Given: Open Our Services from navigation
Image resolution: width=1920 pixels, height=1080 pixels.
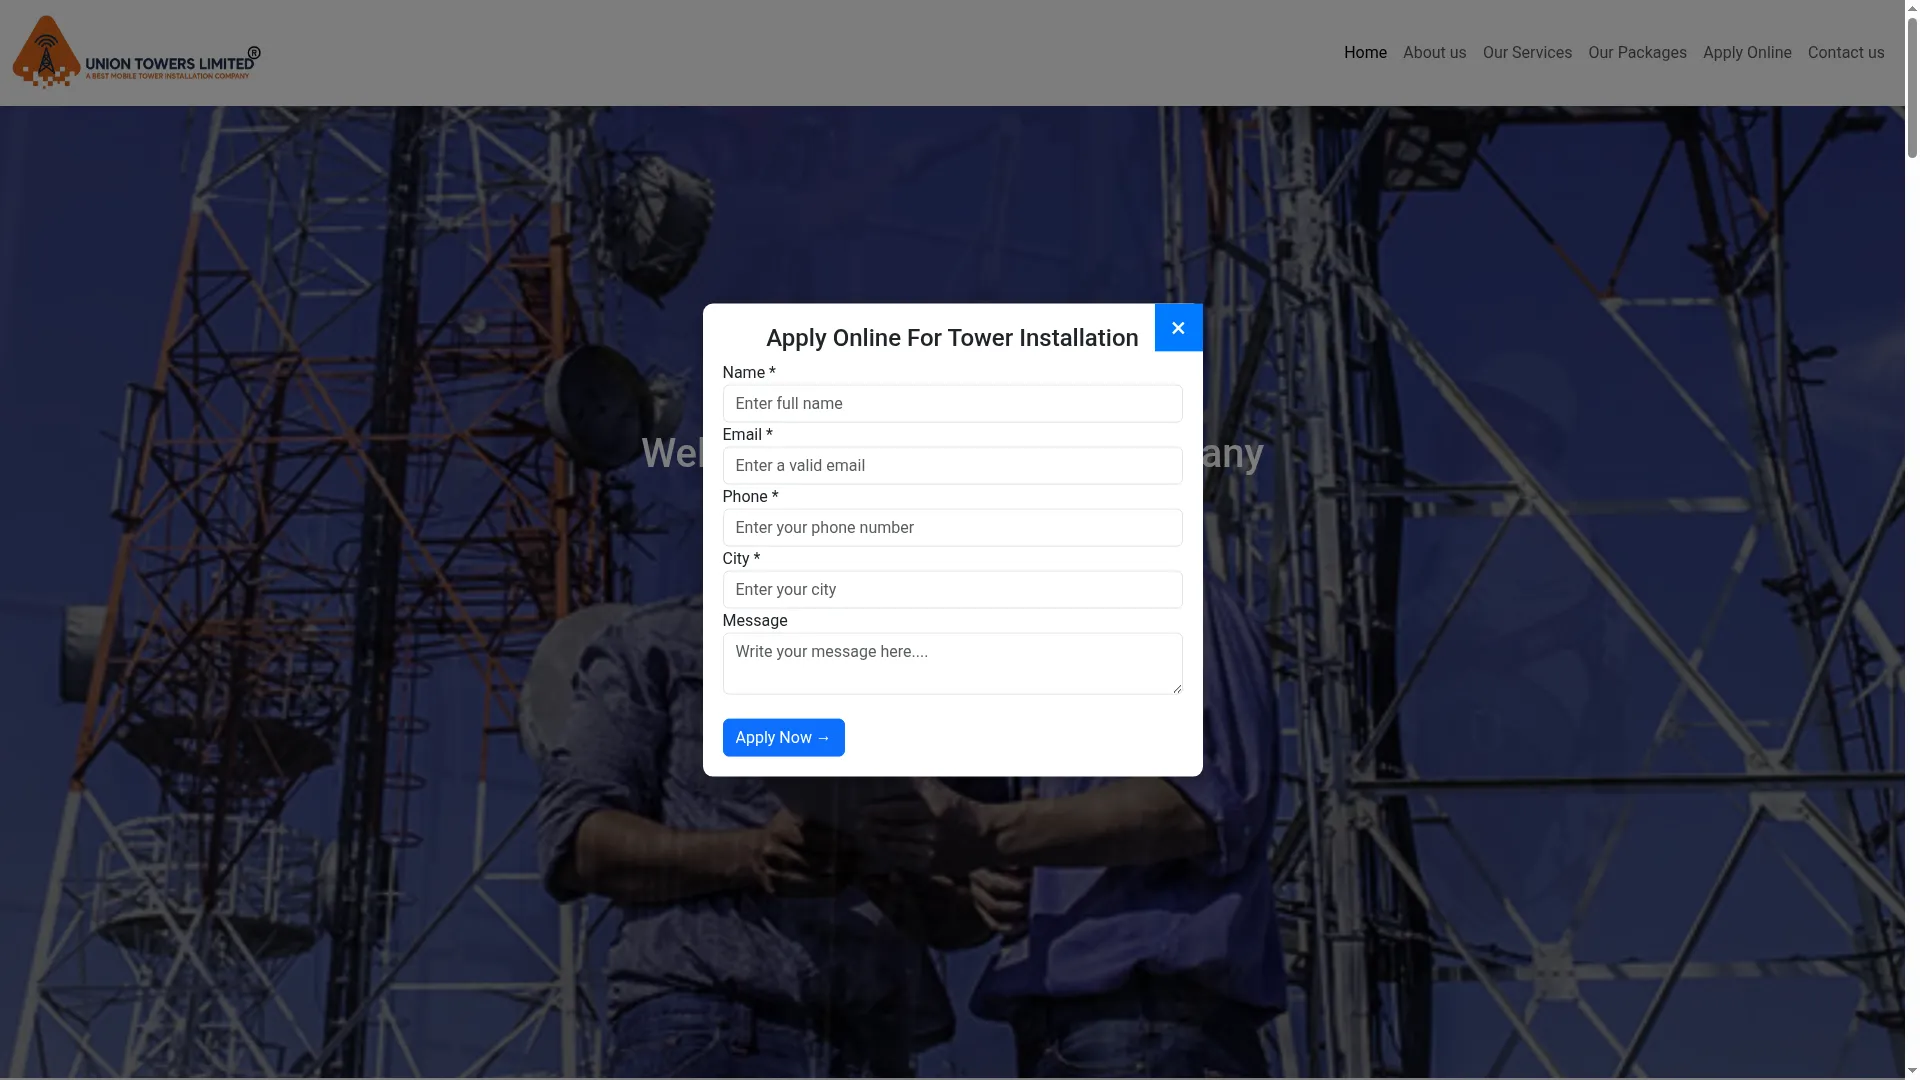Looking at the screenshot, I should point(1527,53).
